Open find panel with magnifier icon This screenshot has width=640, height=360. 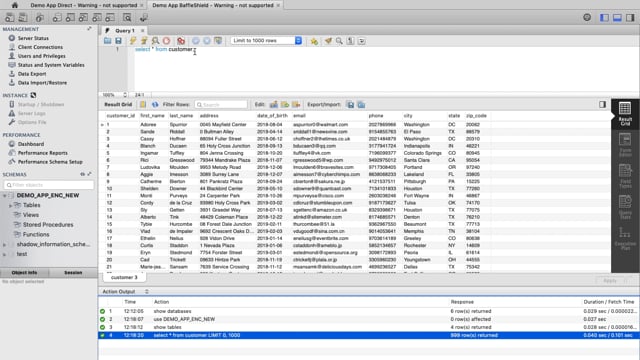coord(339,41)
